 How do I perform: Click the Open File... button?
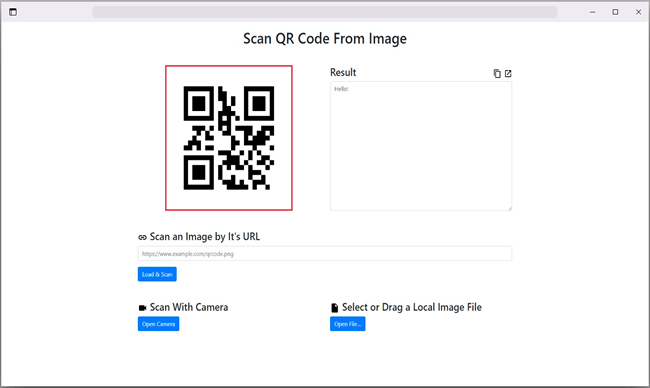tap(347, 324)
